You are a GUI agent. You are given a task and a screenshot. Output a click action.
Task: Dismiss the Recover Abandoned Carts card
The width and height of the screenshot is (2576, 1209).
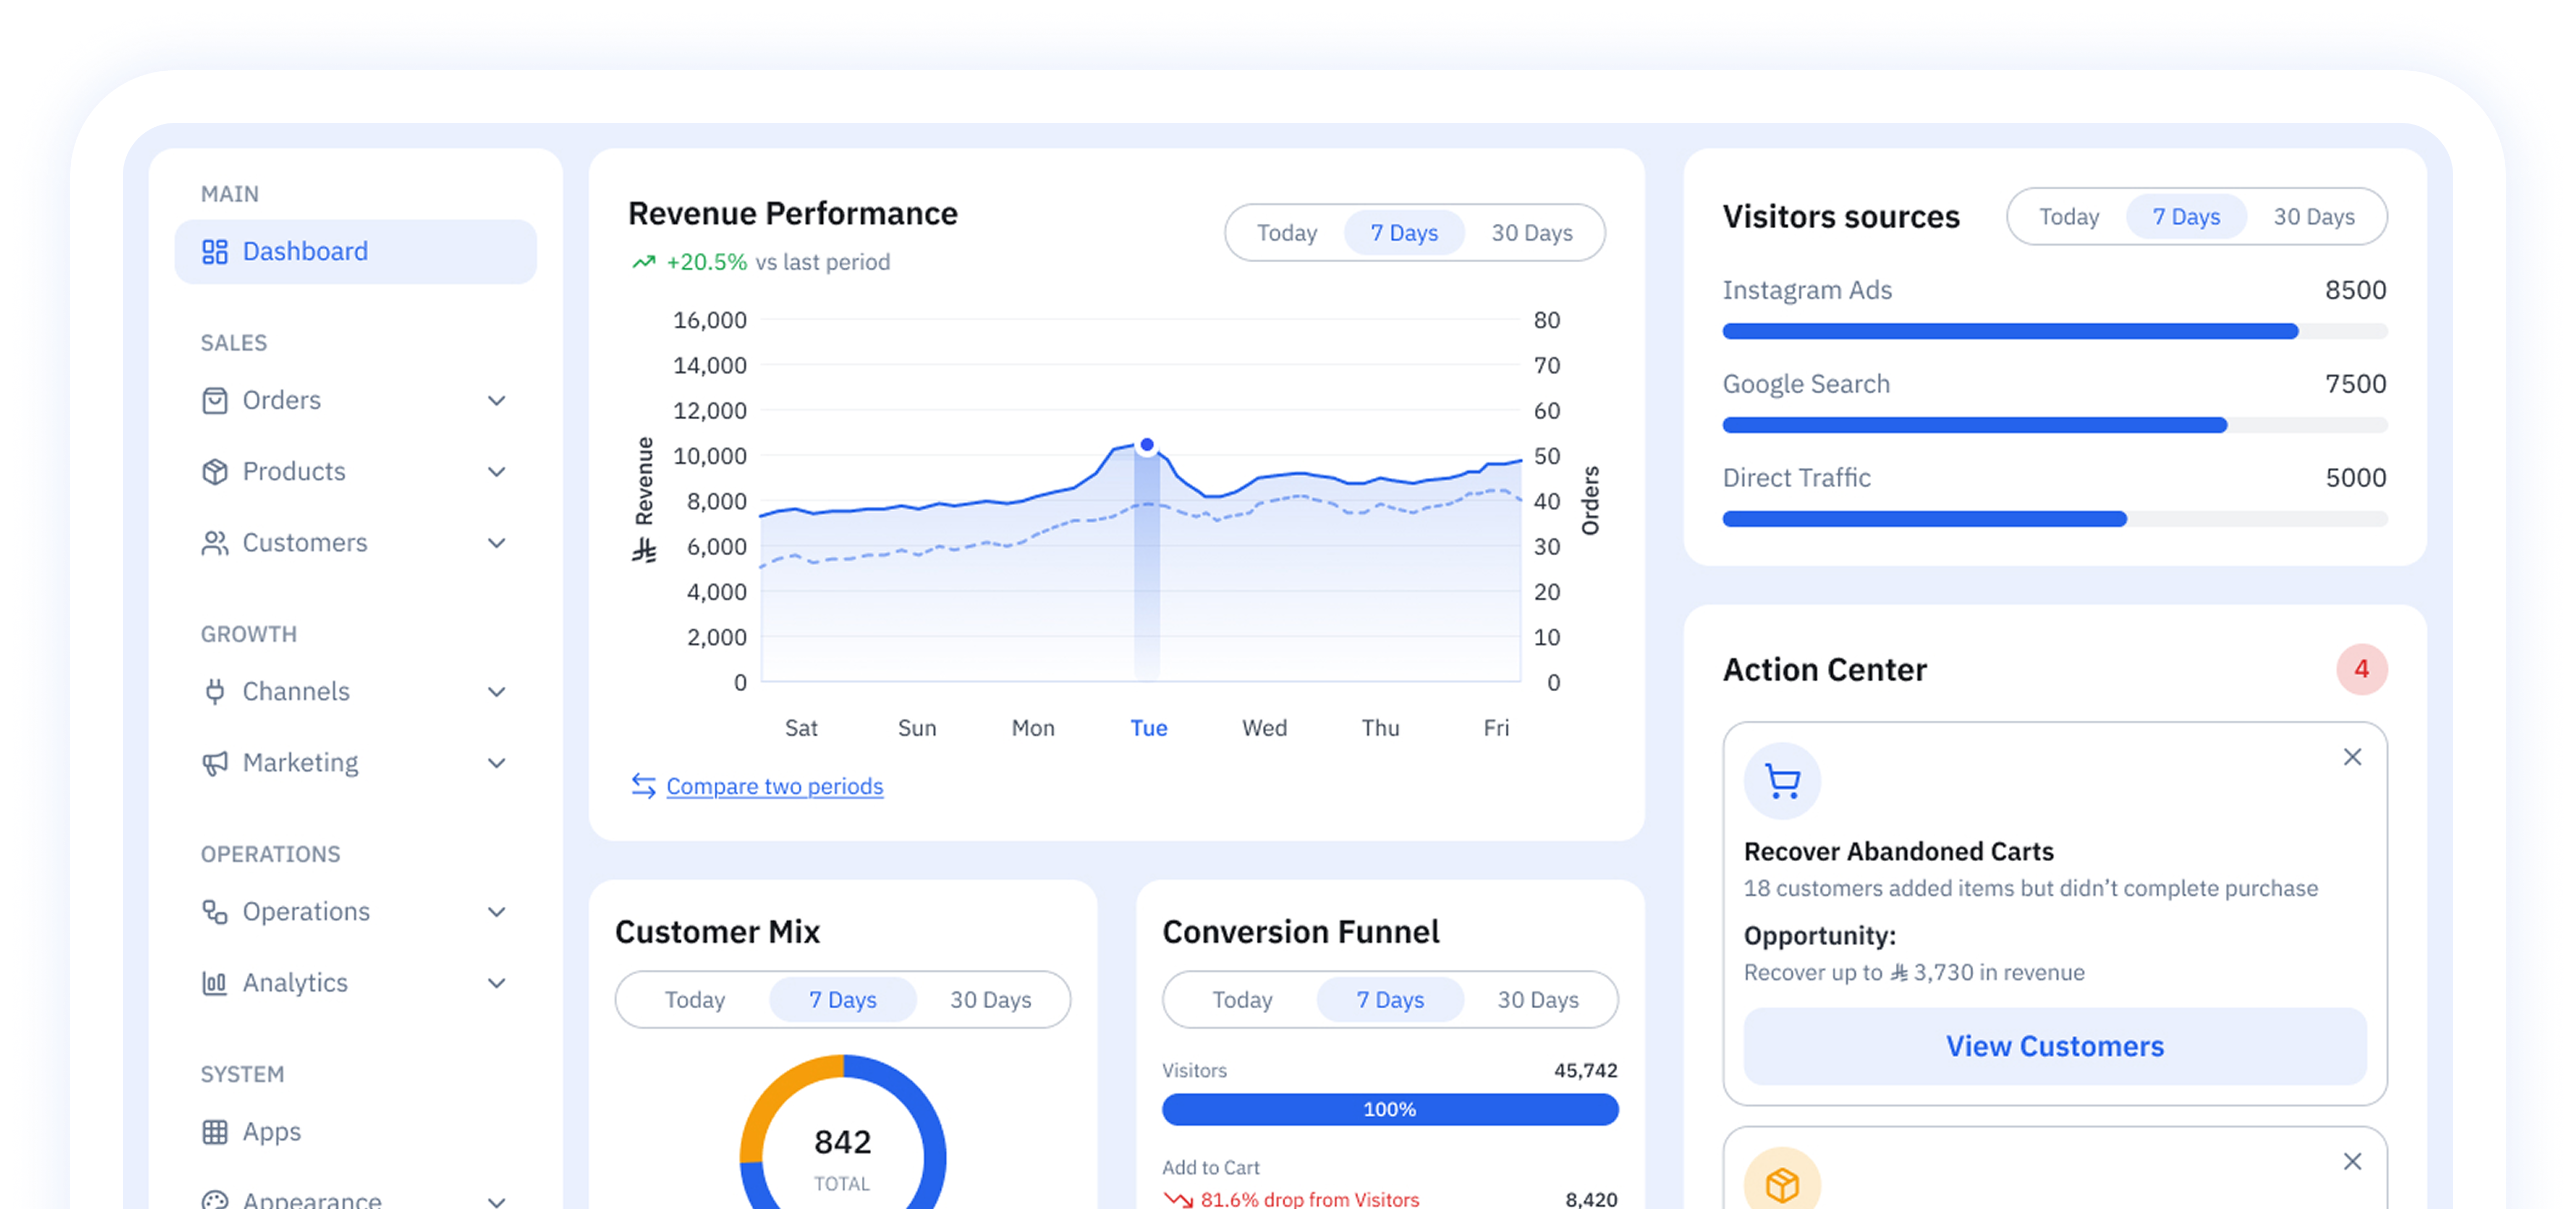[x=2352, y=757]
